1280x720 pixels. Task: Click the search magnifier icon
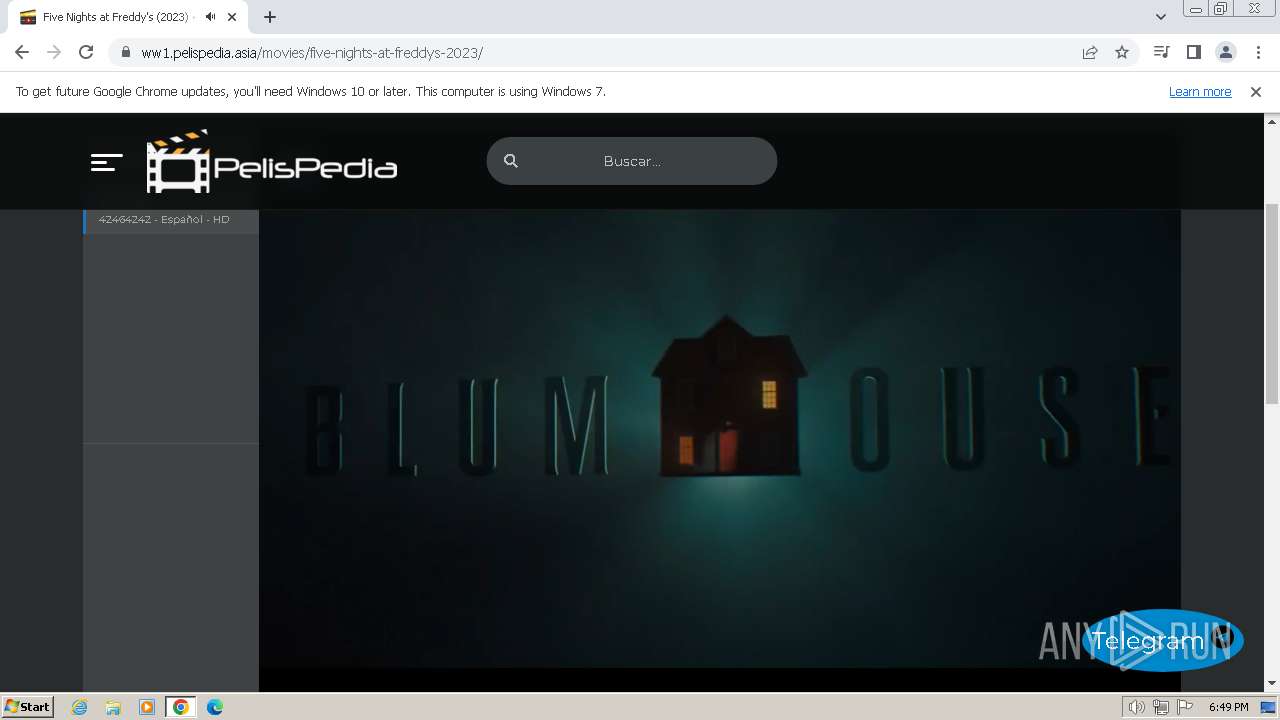(x=511, y=161)
